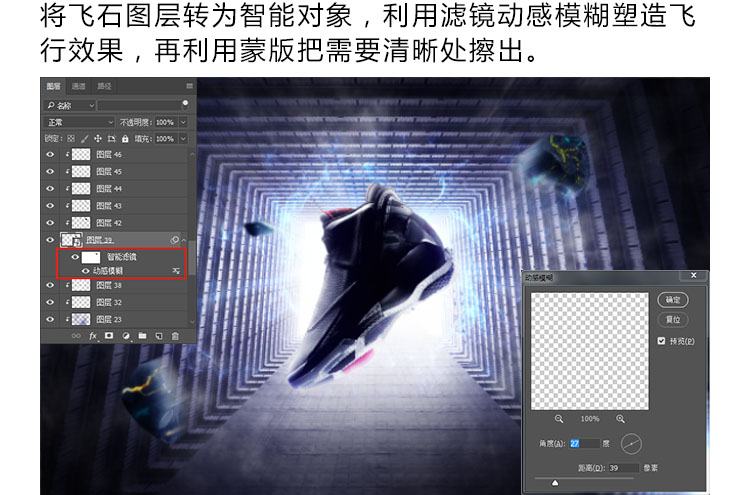Select layer named 图层 43
This screenshot has width=750, height=495.
click(109, 206)
